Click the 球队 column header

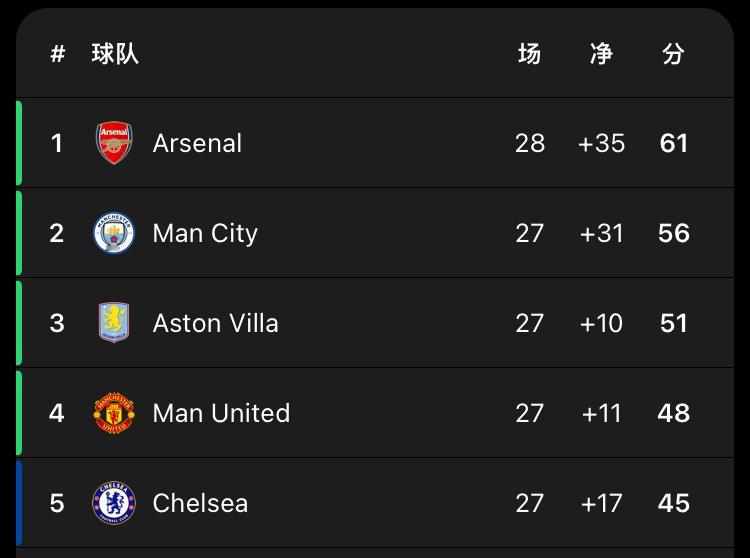point(115,54)
